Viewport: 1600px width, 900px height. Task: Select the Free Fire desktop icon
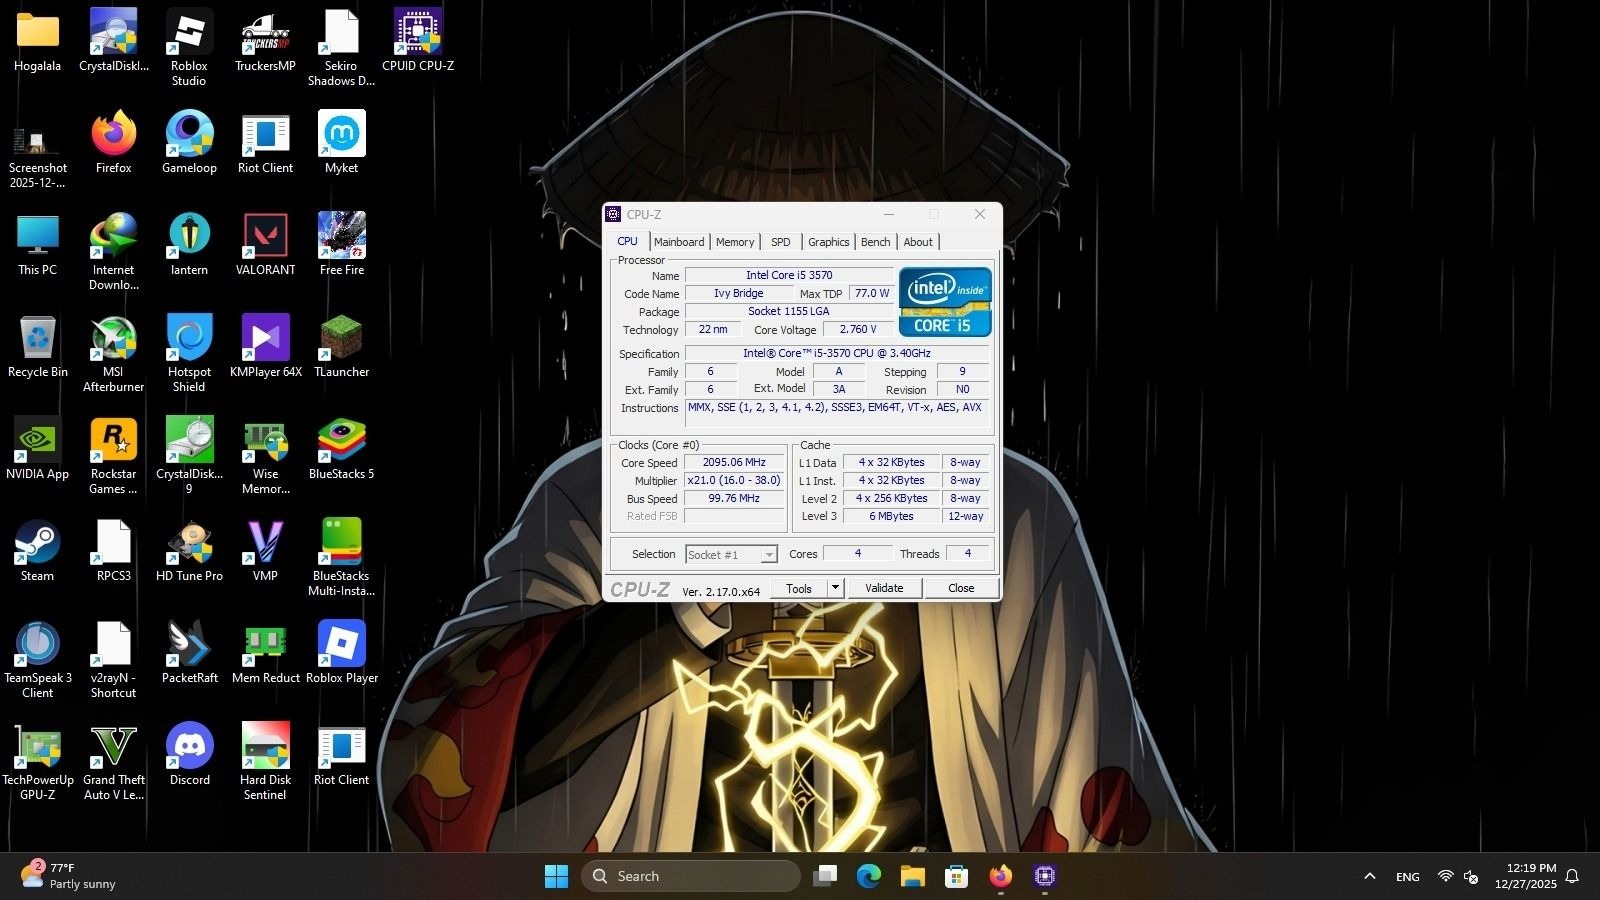(x=341, y=244)
